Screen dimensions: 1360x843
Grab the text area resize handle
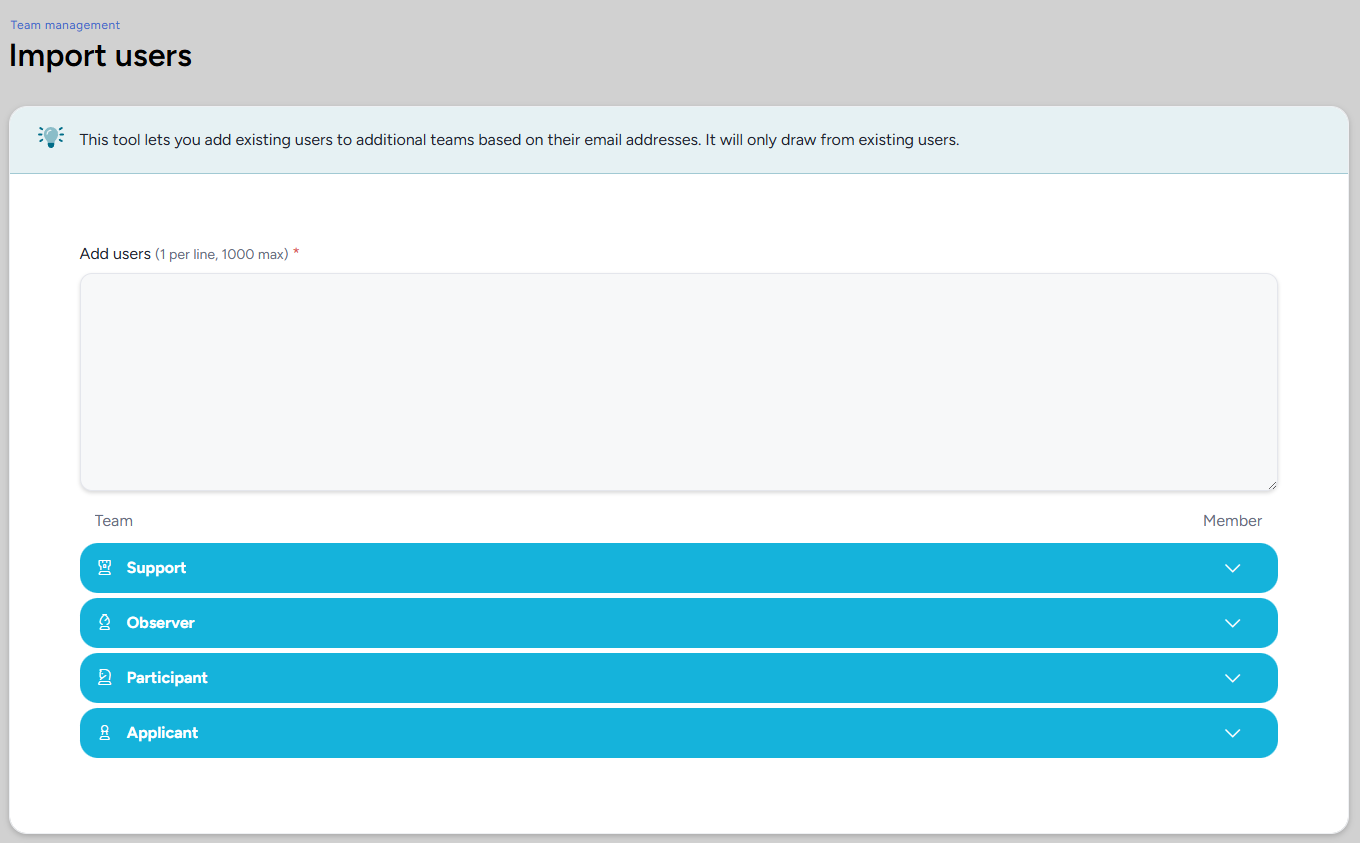click(x=1271, y=485)
